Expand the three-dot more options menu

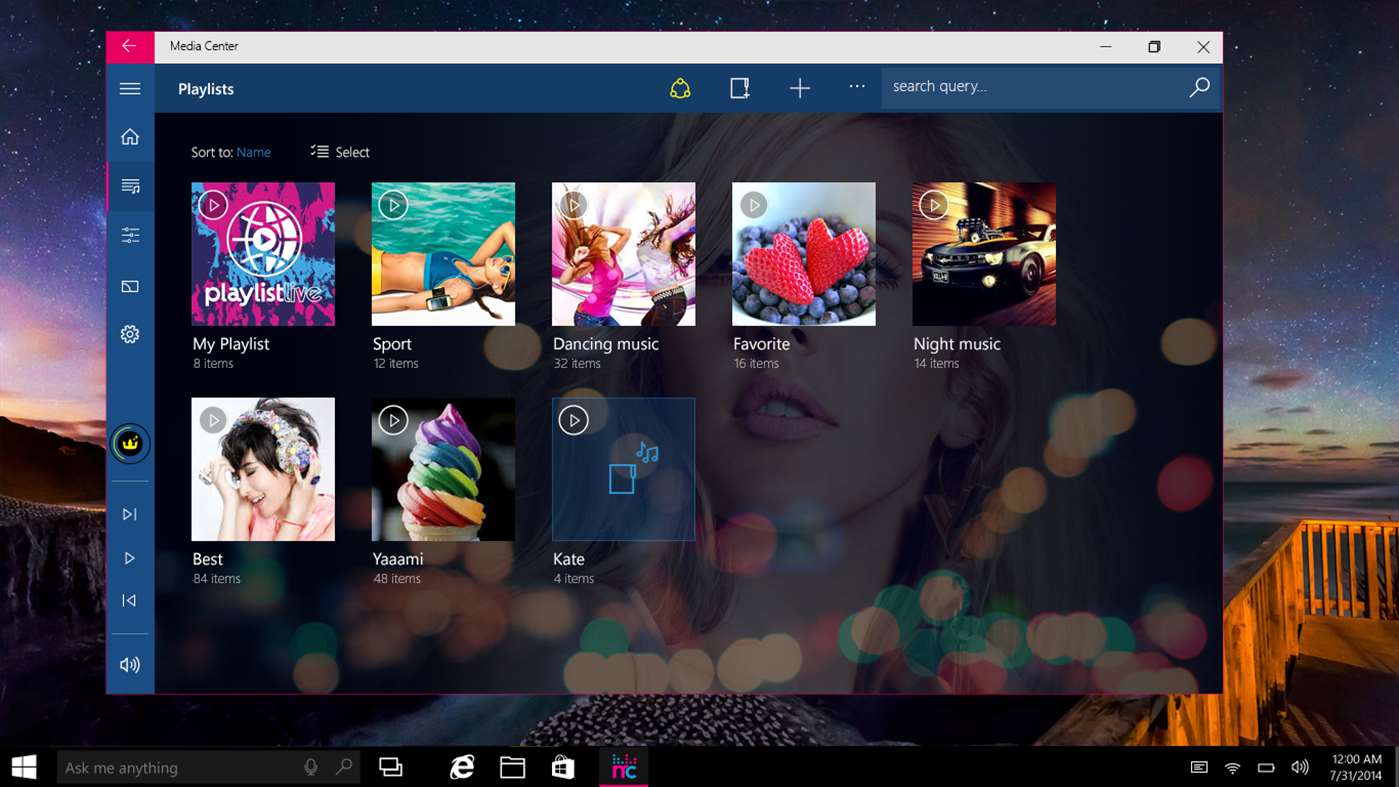click(x=857, y=87)
